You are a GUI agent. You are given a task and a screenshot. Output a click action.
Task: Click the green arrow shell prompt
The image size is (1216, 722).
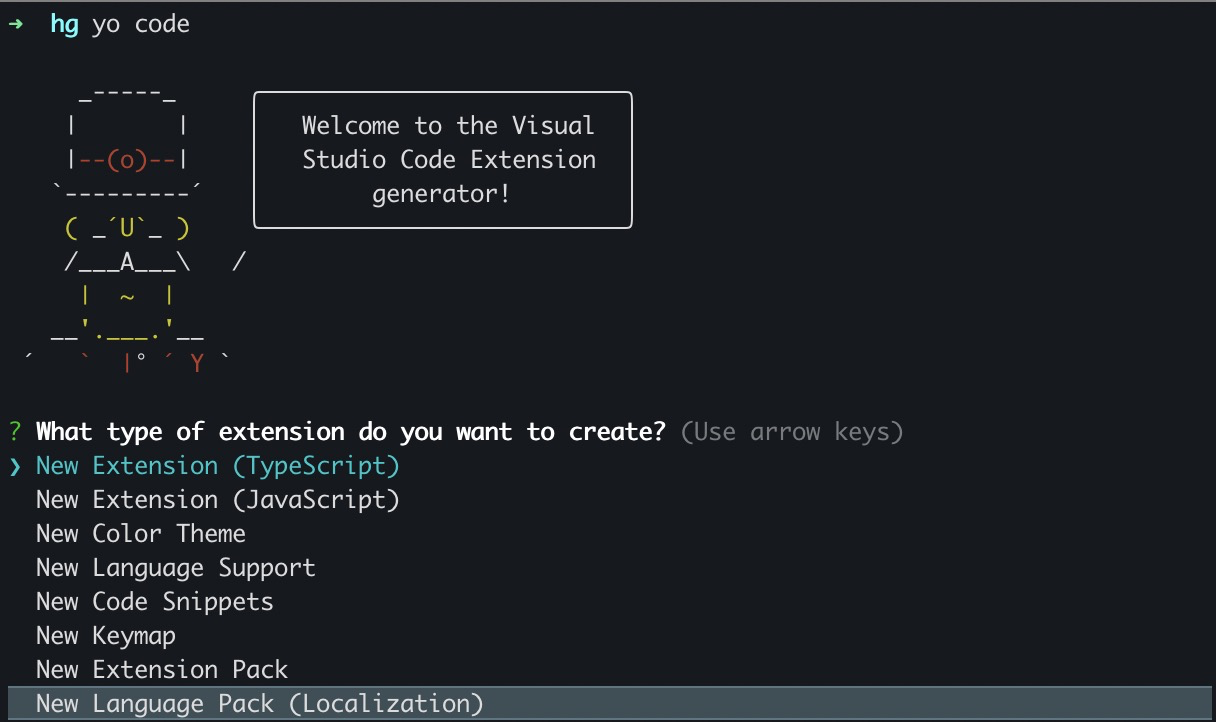15,25
